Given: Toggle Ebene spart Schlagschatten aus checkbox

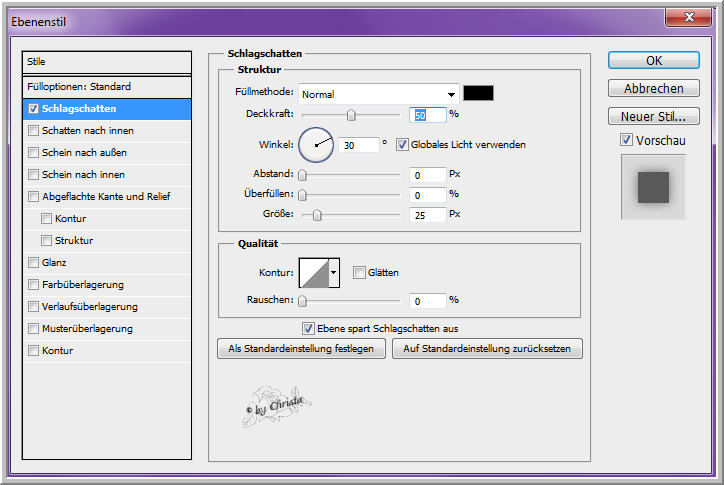Looking at the screenshot, I should coord(308,328).
